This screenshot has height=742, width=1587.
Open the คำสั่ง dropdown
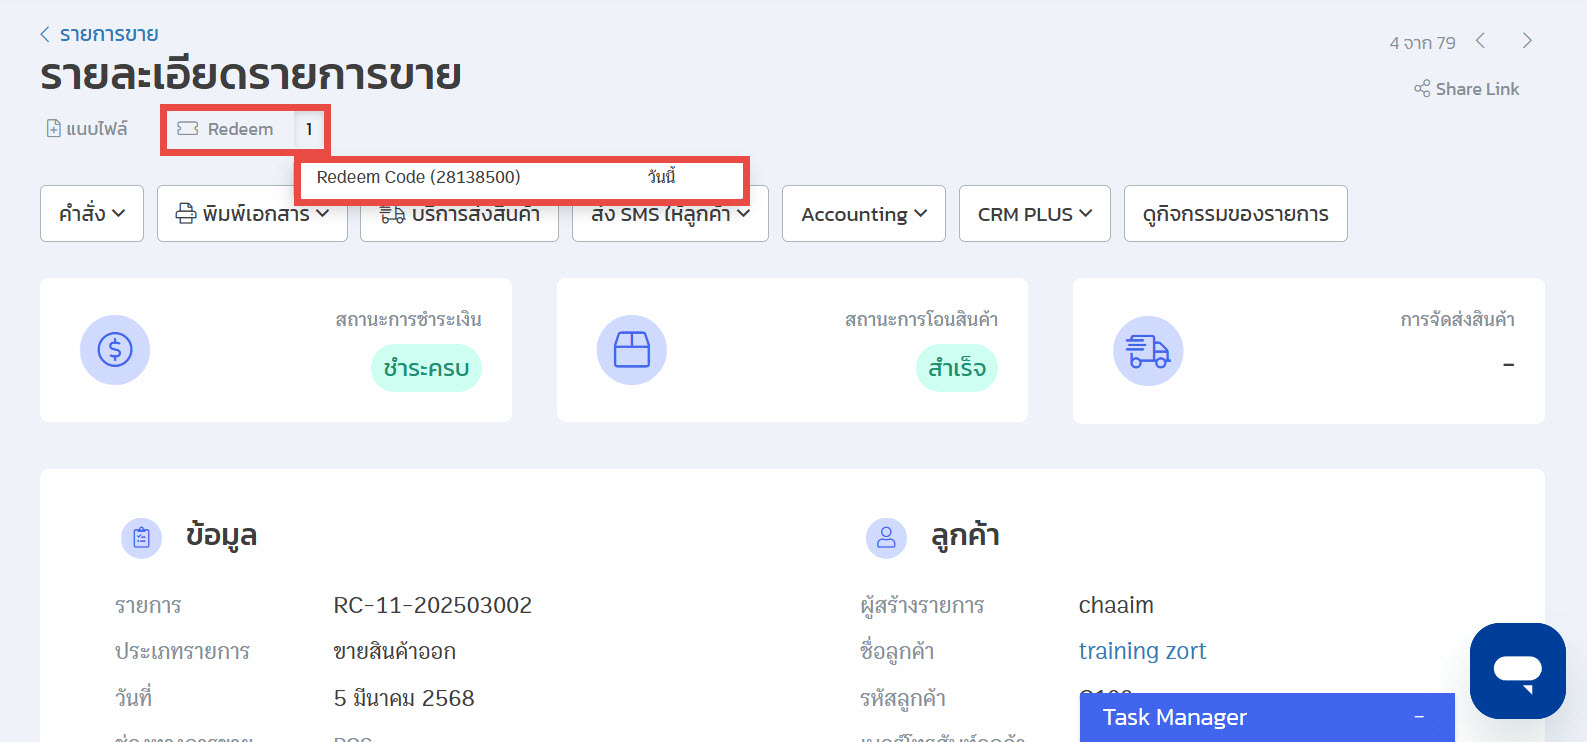(92, 214)
